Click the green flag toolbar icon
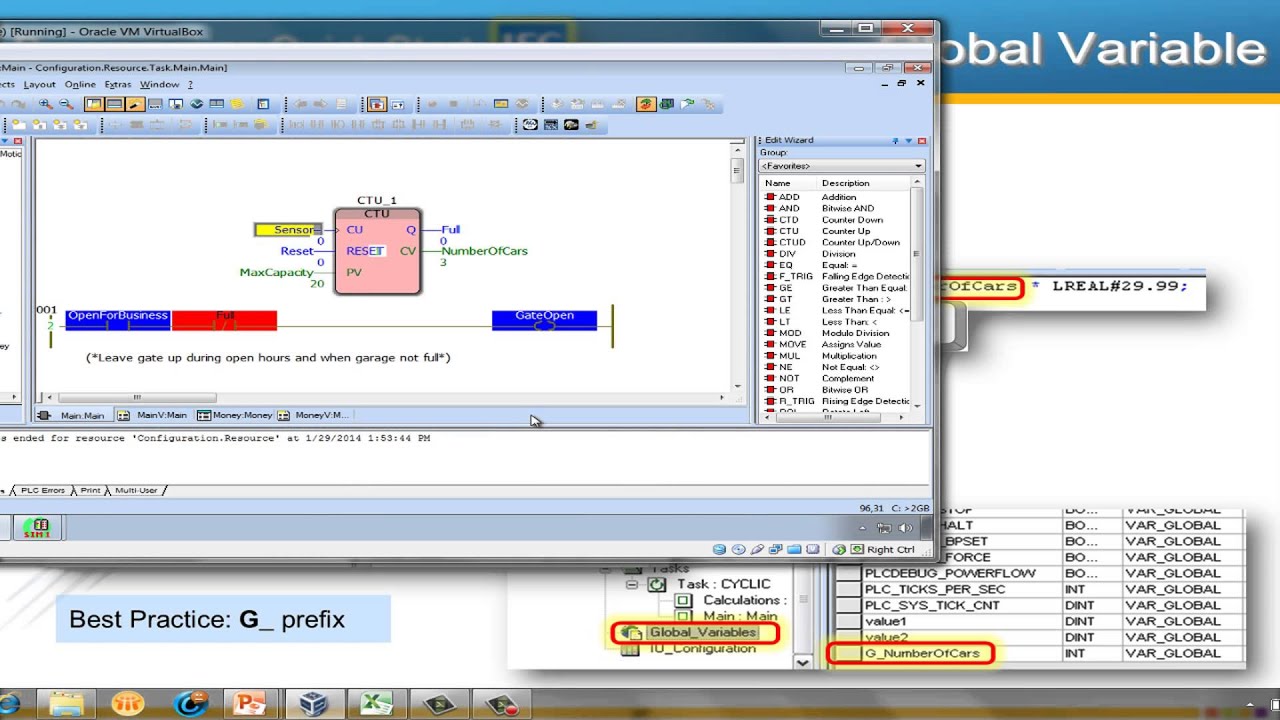Viewport: 1280px width, 720px height. point(687,104)
